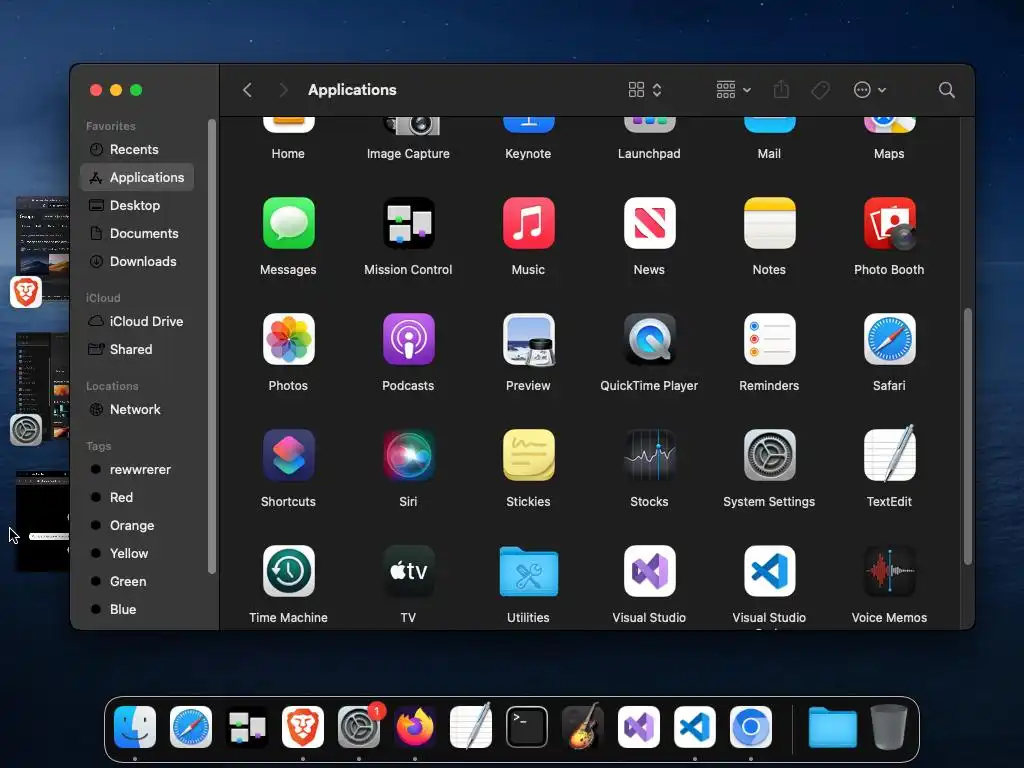This screenshot has width=1024, height=768.
Task: Select the Time Machine app icon
Action: 289,571
